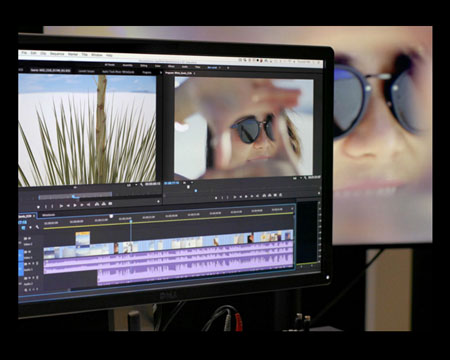Open the Source monitor button editor plus
Viewport: 450px width, 360px height.
(x=158, y=201)
